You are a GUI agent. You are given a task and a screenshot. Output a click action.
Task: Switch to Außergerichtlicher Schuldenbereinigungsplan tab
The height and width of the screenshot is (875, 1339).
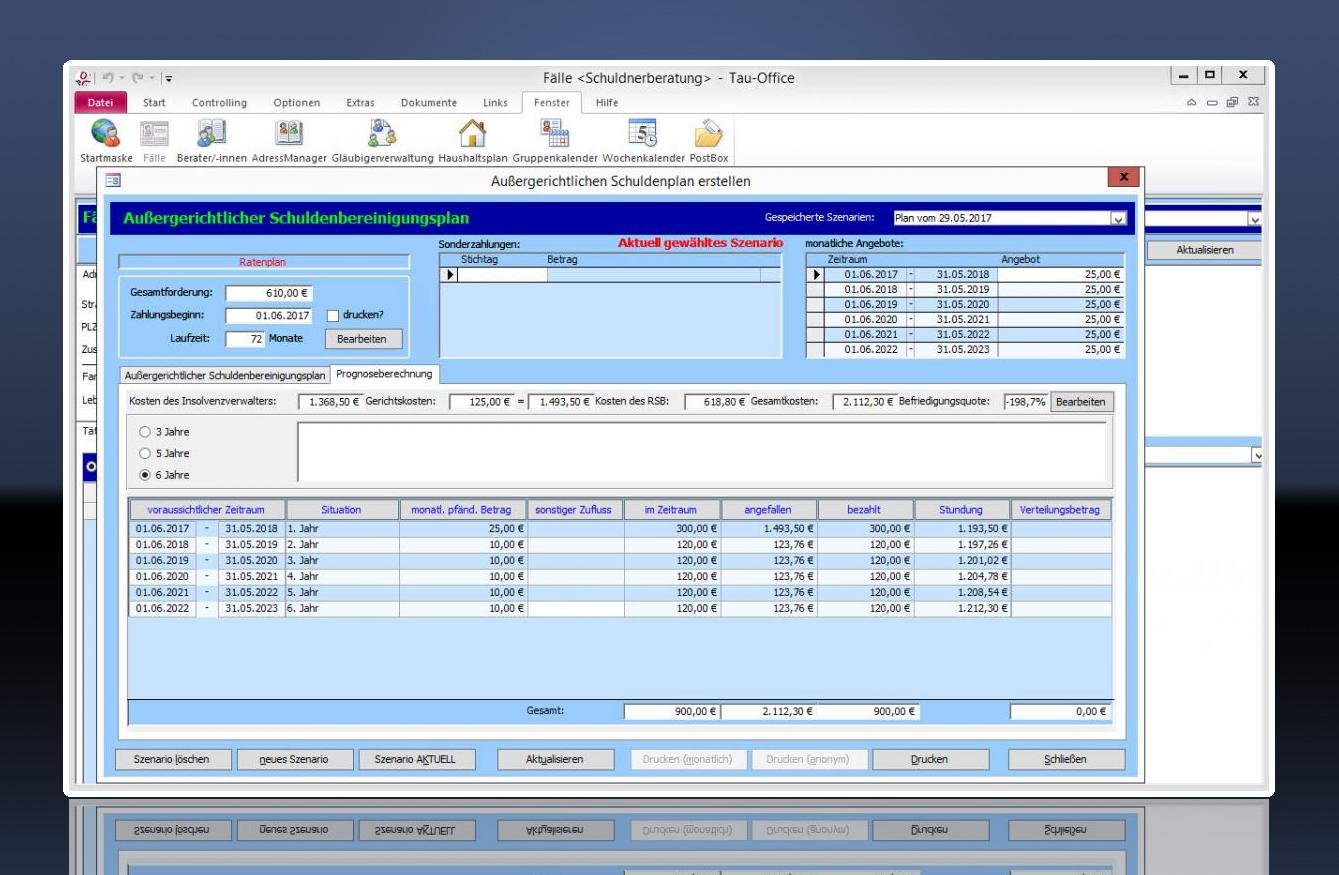[224, 375]
